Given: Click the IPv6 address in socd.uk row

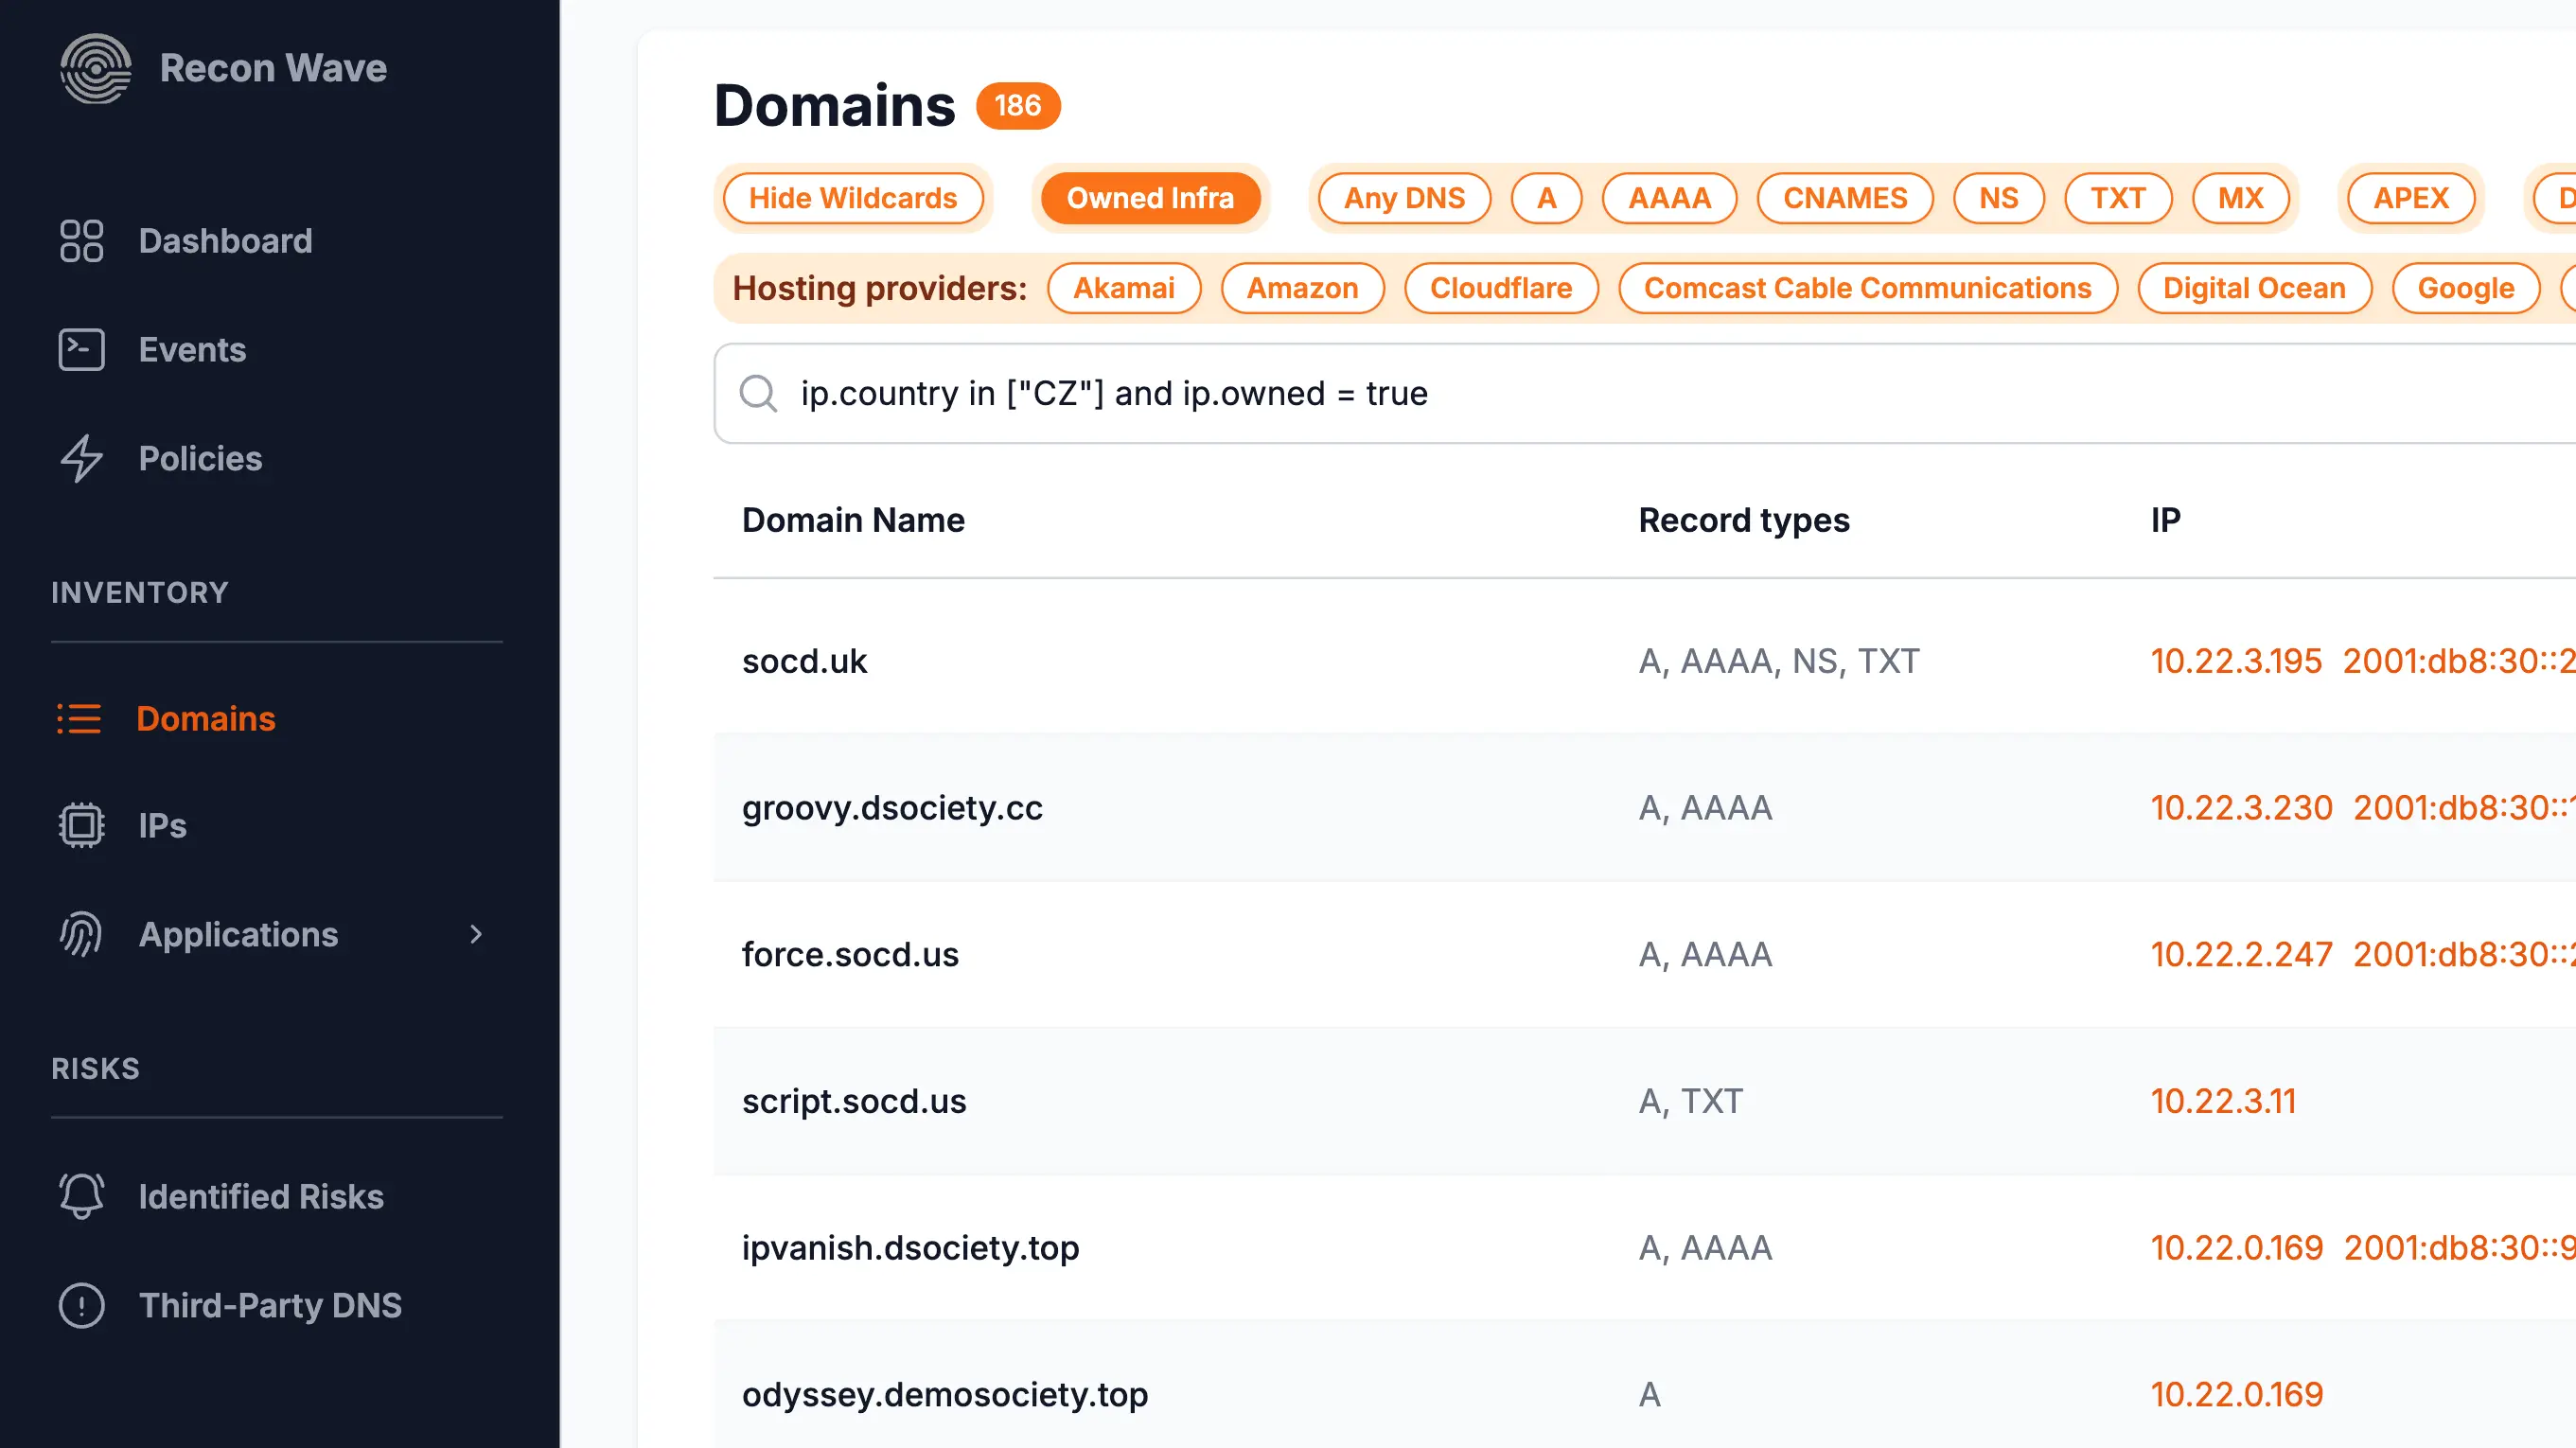Looking at the screenshot, I should [x=2459, y=661].
